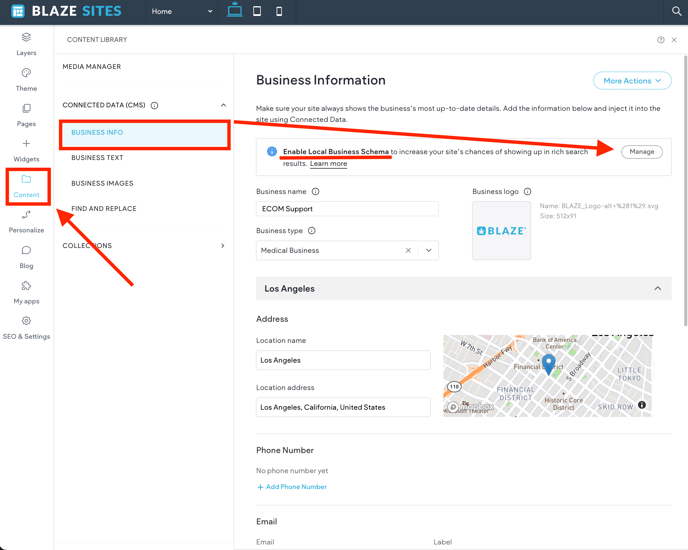Select Find and Replace item
This screenshot has width=688, height=550.
click(103, 209)
